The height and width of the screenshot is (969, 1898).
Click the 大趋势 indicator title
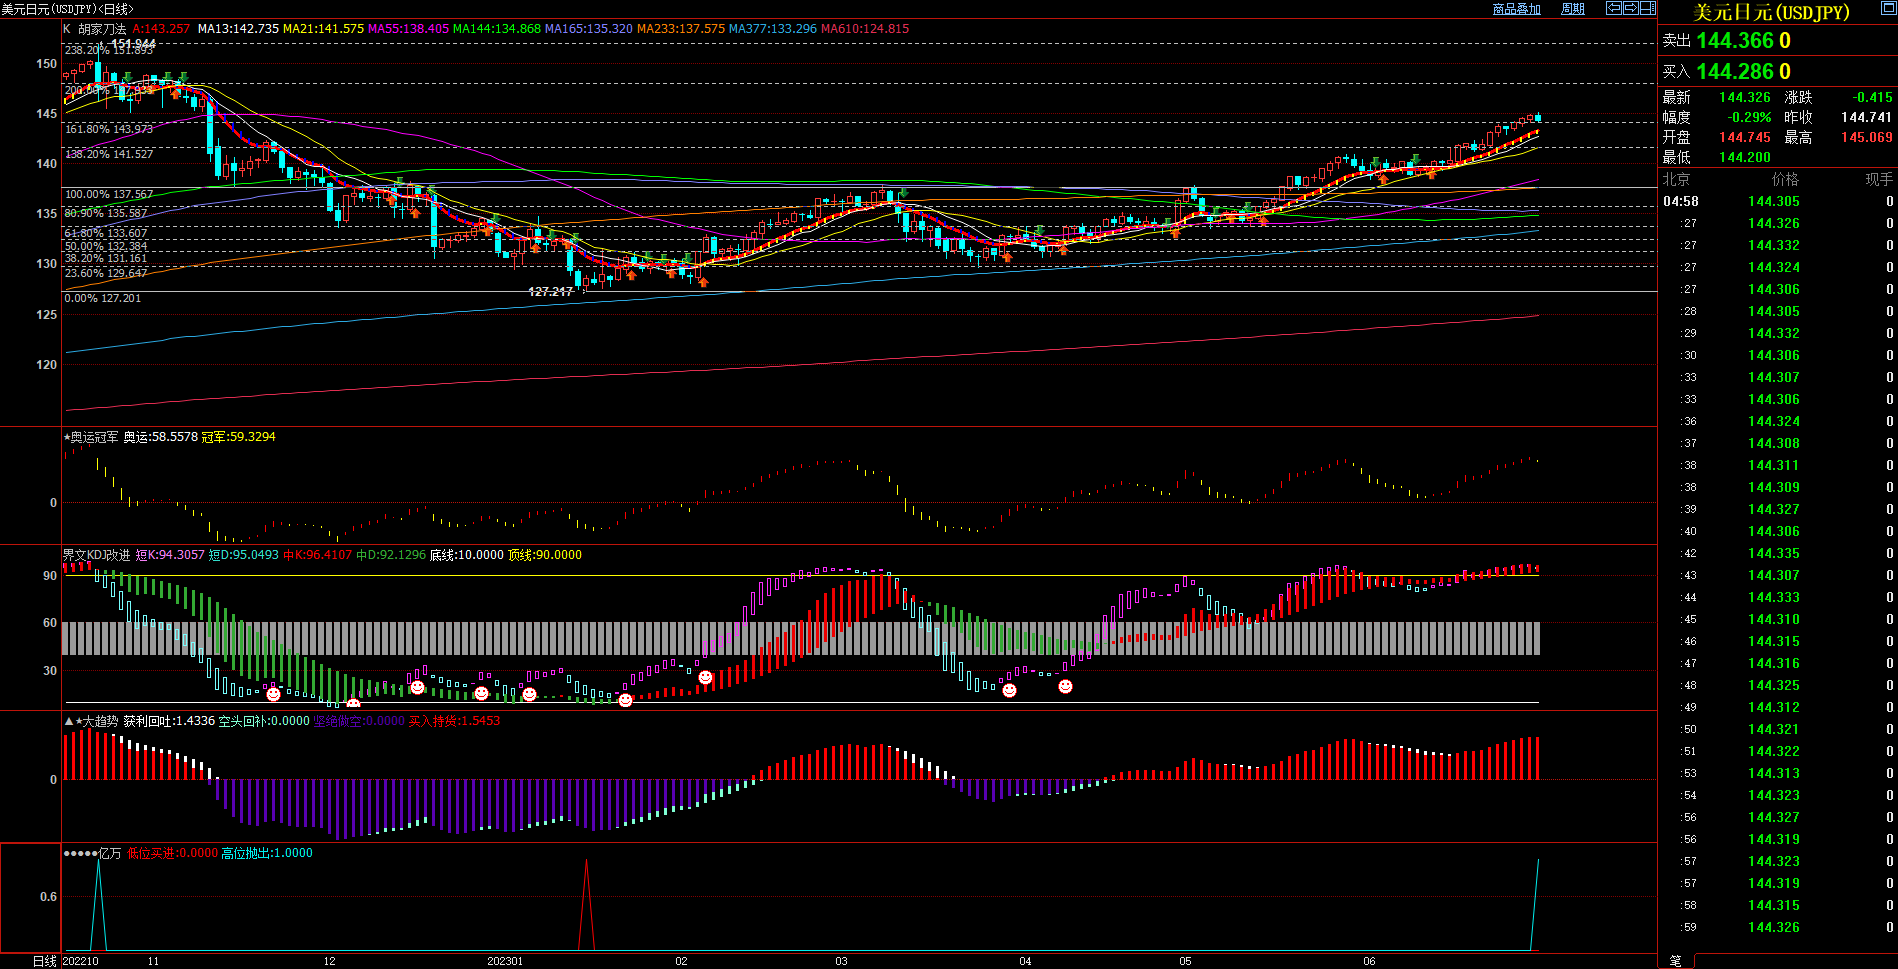click(x=98, y=721)
